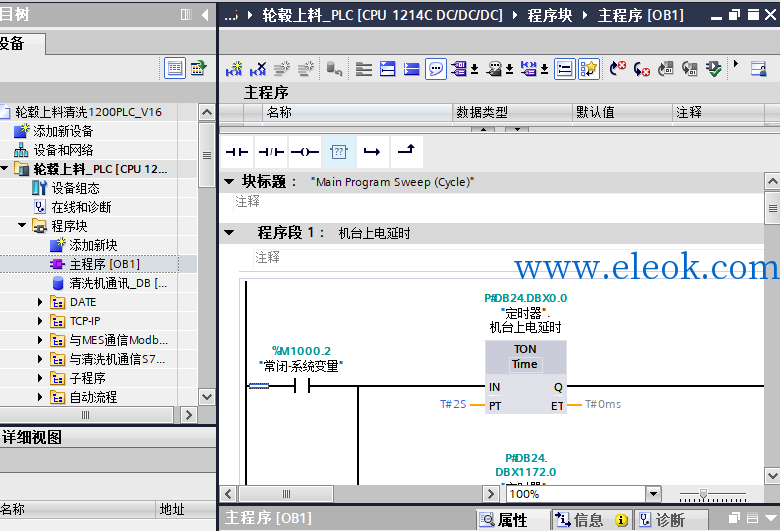
Task: Select %M1000.2 contact
Action: point(302,385)
